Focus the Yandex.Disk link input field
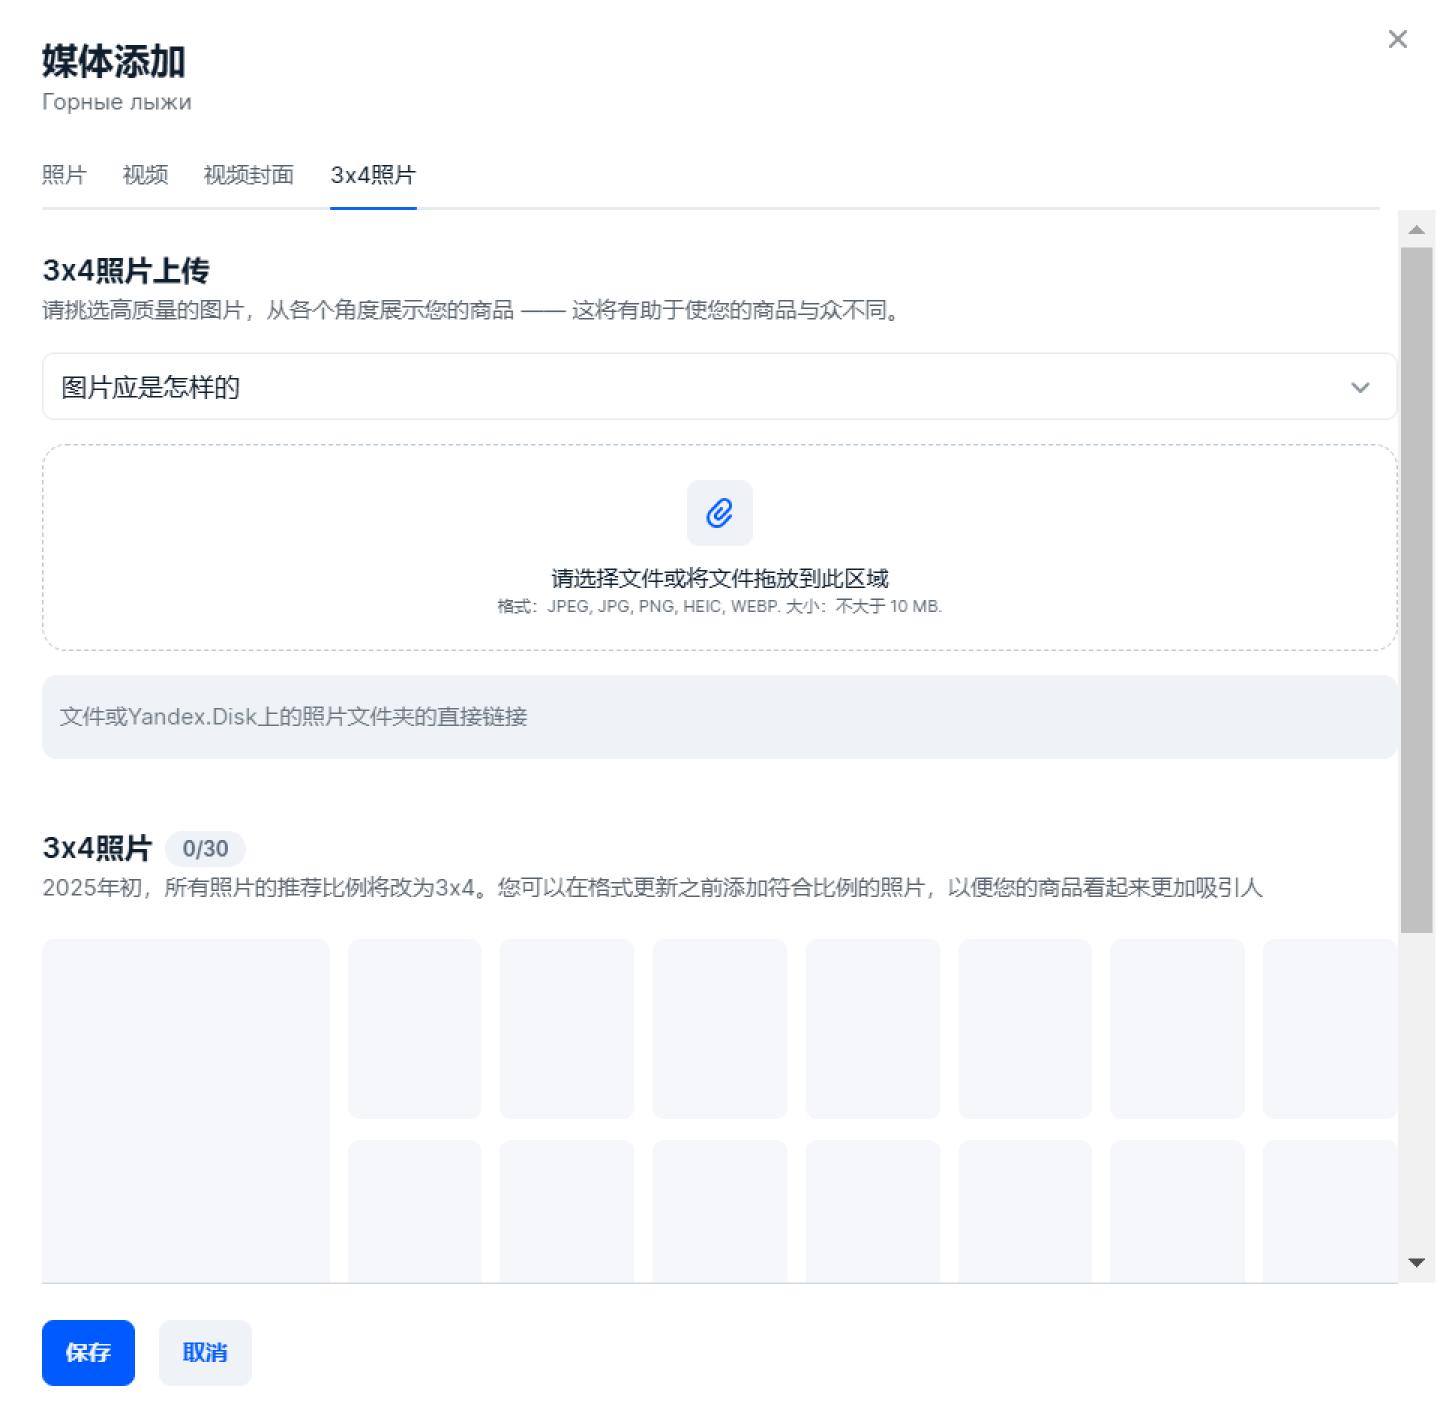Viewport: 1437px width, 1413px height. click(x=719, y=716)
